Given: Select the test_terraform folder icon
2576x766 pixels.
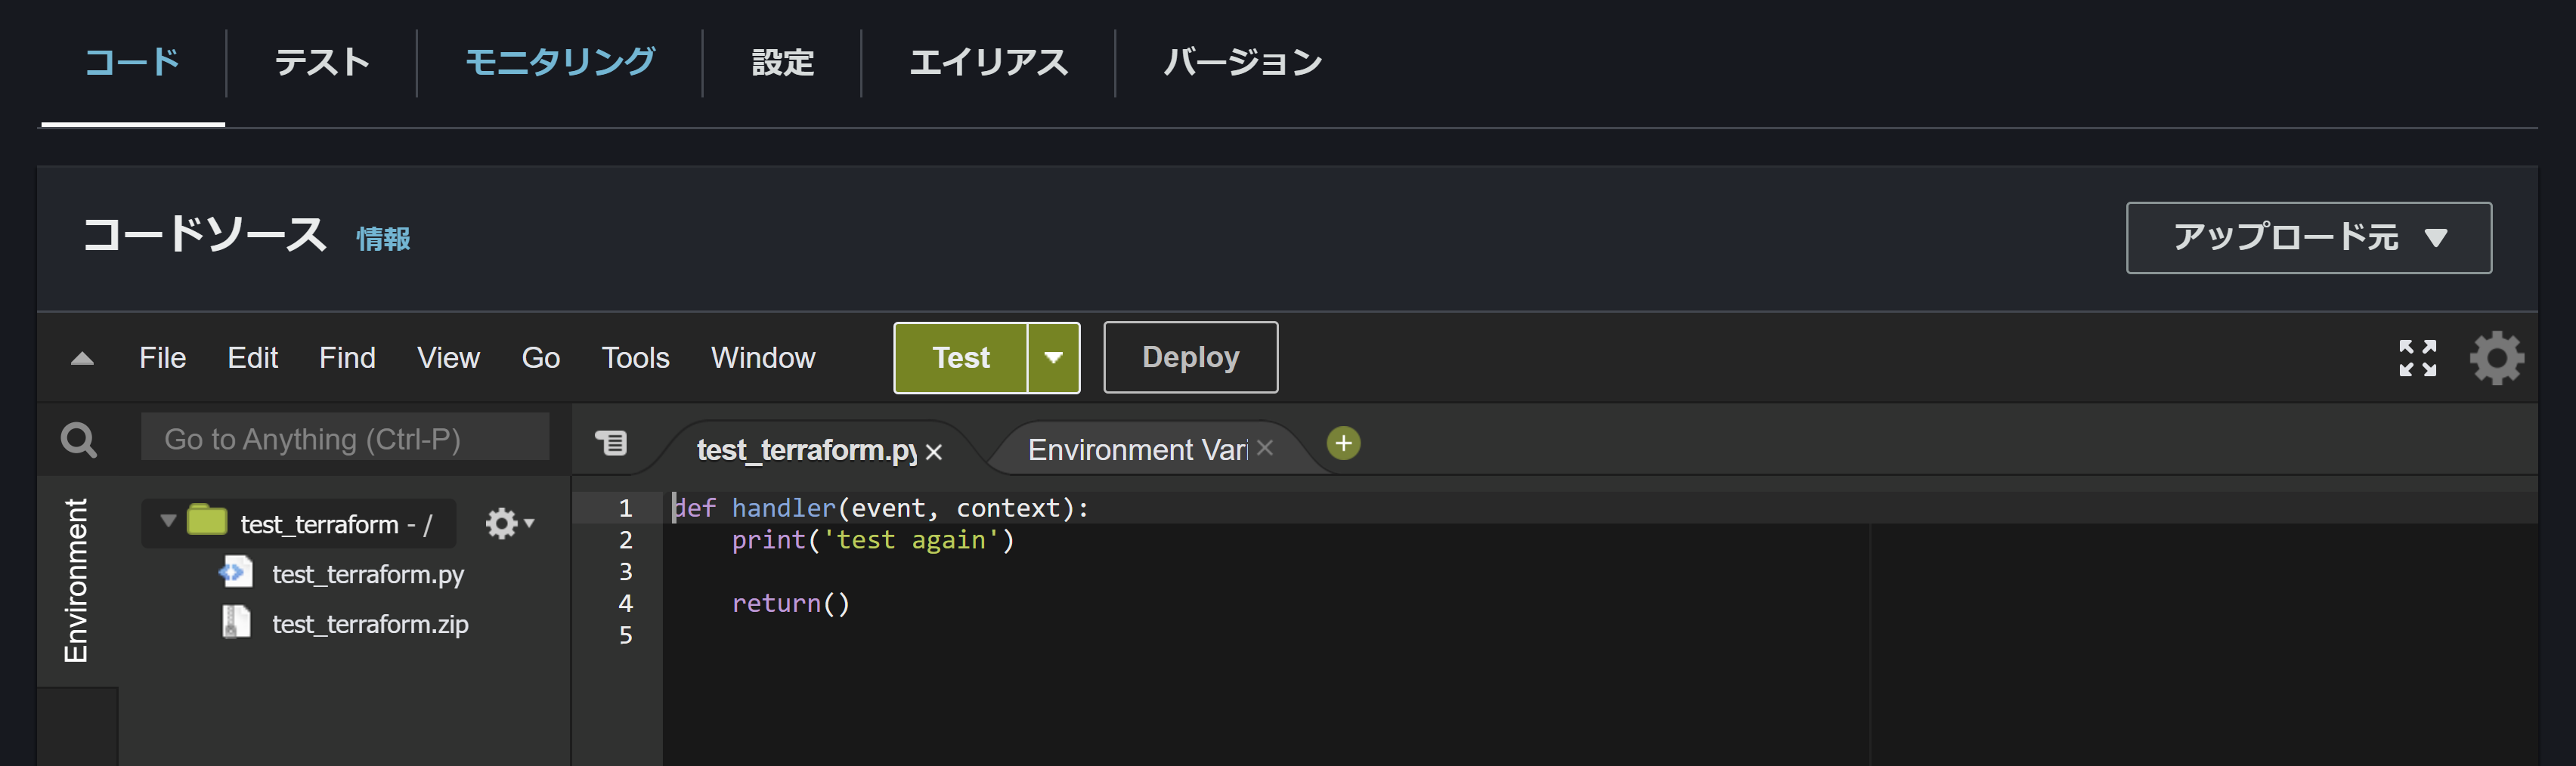Looking at the screenshot, I should coord(206,522).
